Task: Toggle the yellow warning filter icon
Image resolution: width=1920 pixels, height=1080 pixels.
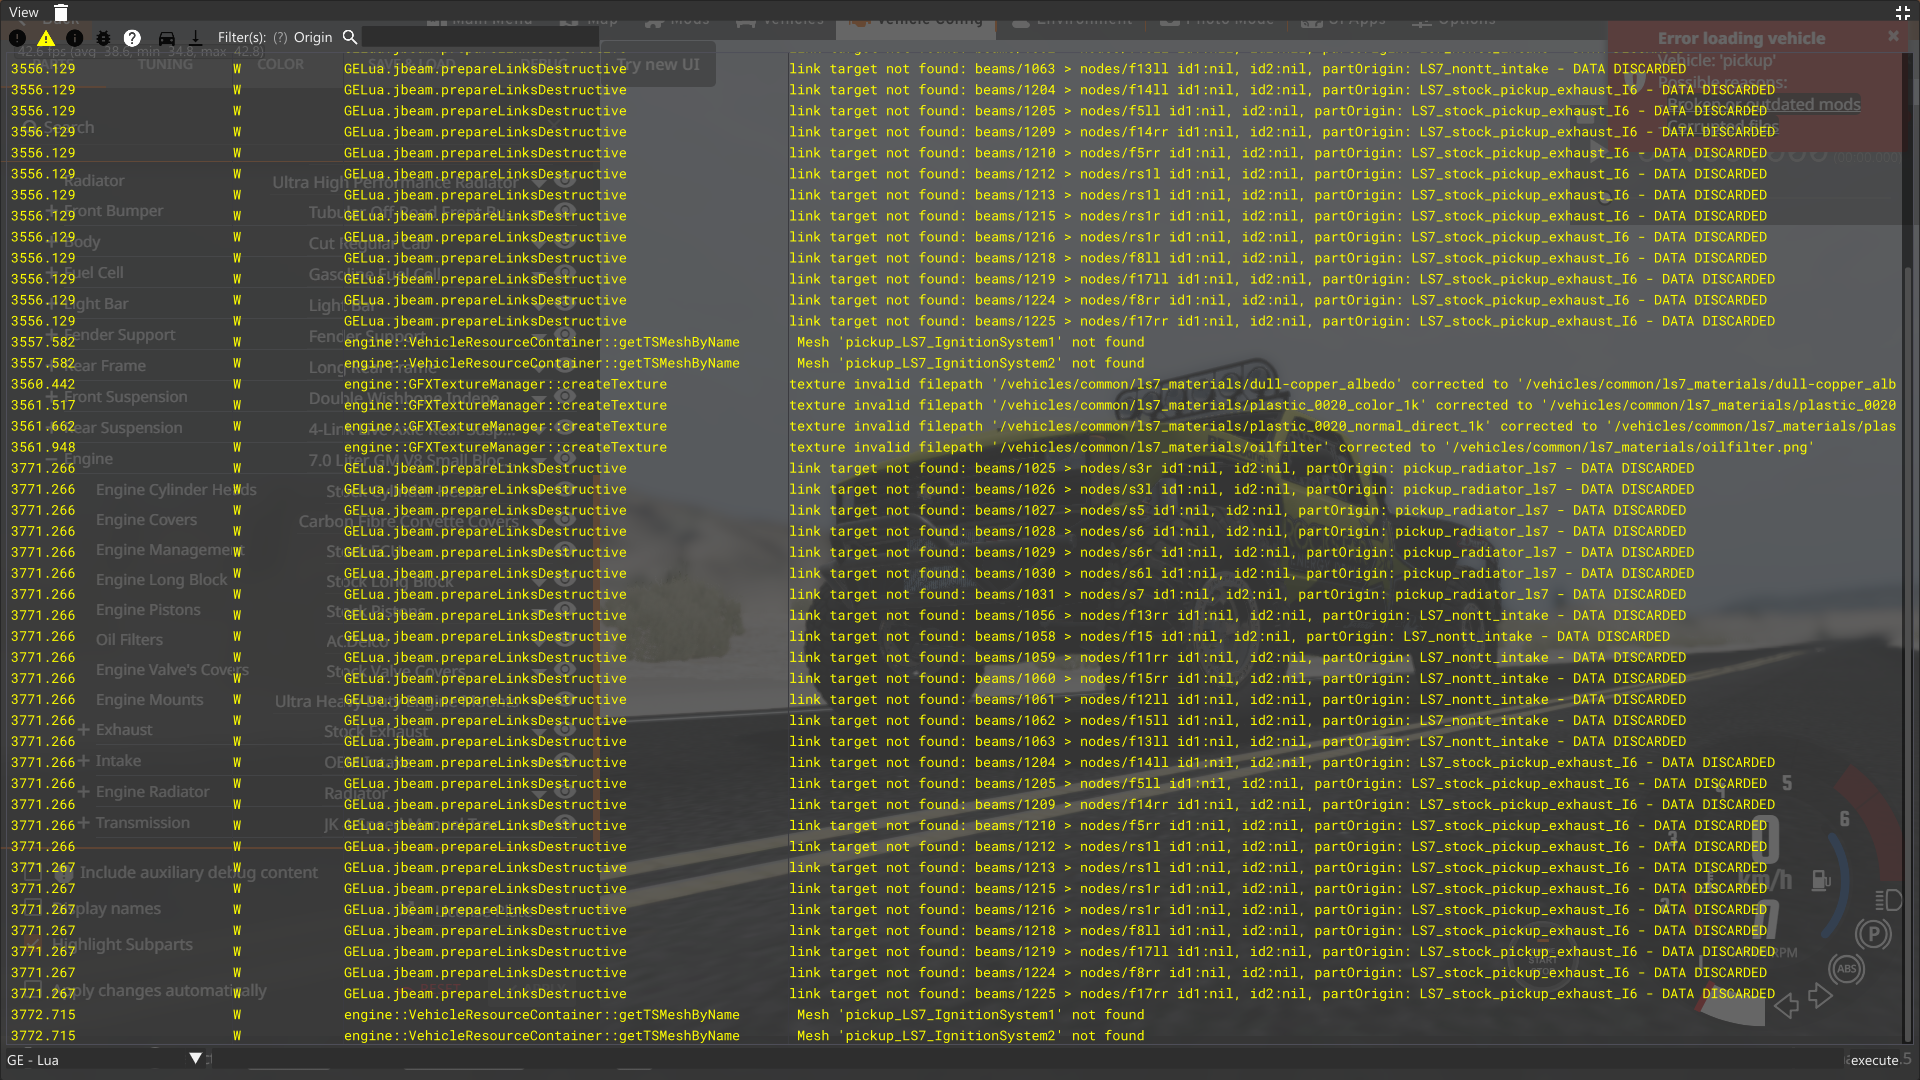Action: 46,38
